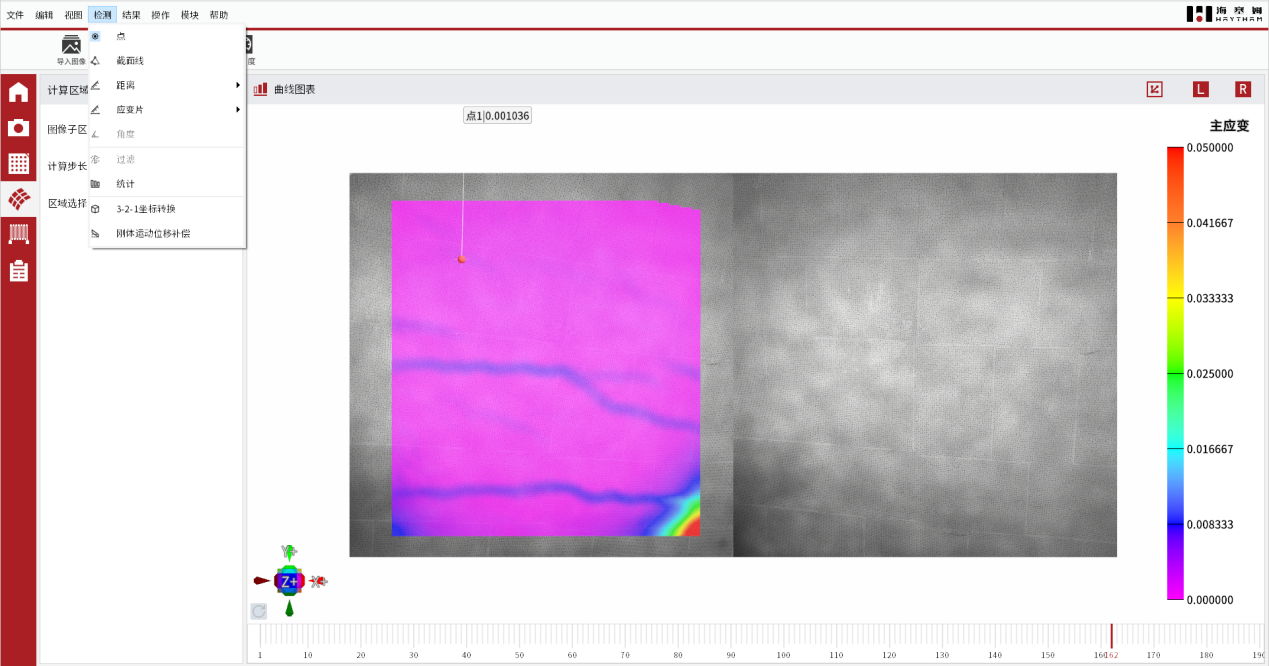The height and width of the screenshot is (666, 1269).
Task: Click the red diagonal arrow icon beside L
Action: point(1154,89)
